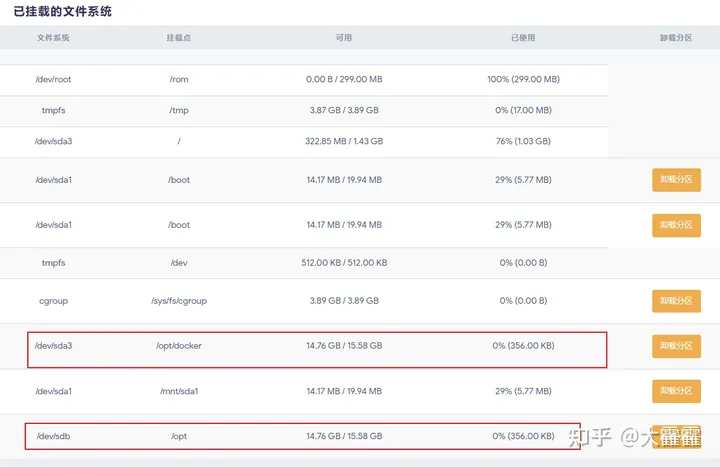Image resolution: width=720 pixels, height=467 pixels.
Task: Click the 知乎 watermark logo
Action: [588, 437]
